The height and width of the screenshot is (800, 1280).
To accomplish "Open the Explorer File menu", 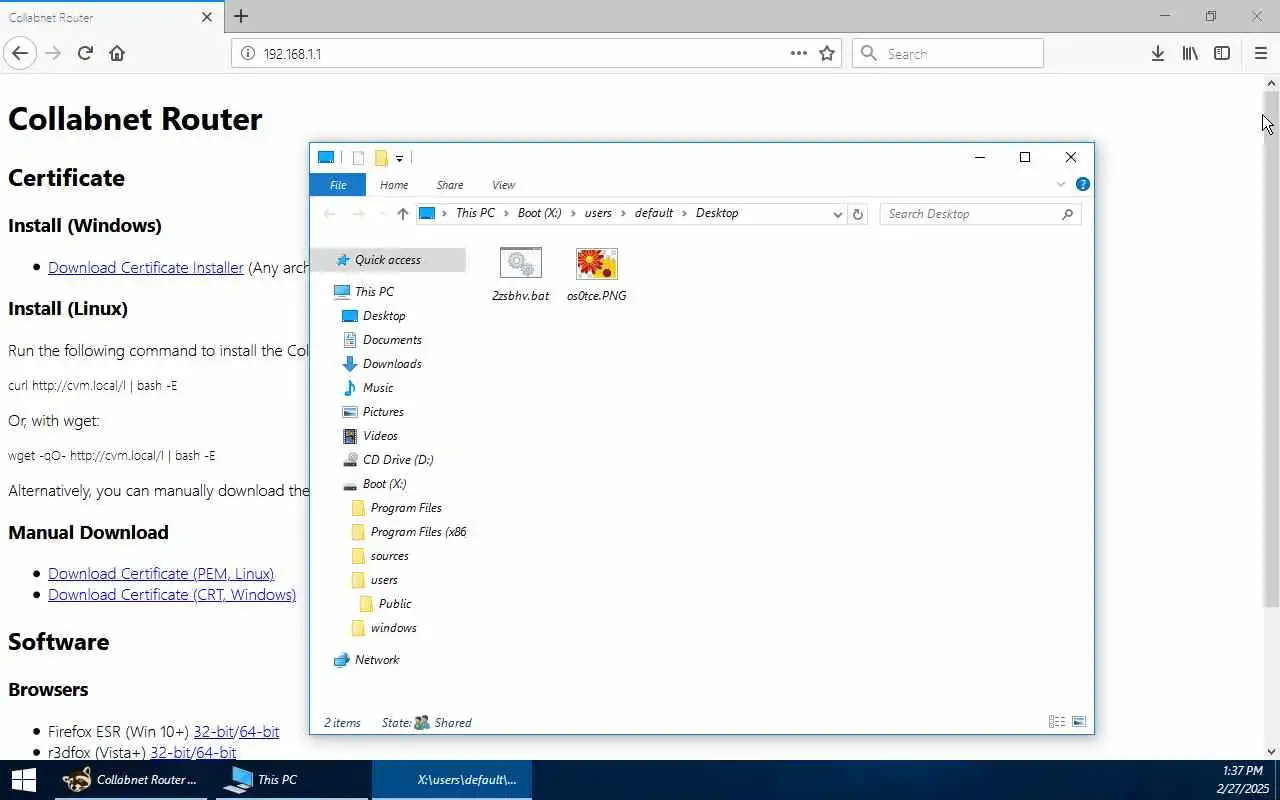I will pyautogui.click(x=338, y=185).
